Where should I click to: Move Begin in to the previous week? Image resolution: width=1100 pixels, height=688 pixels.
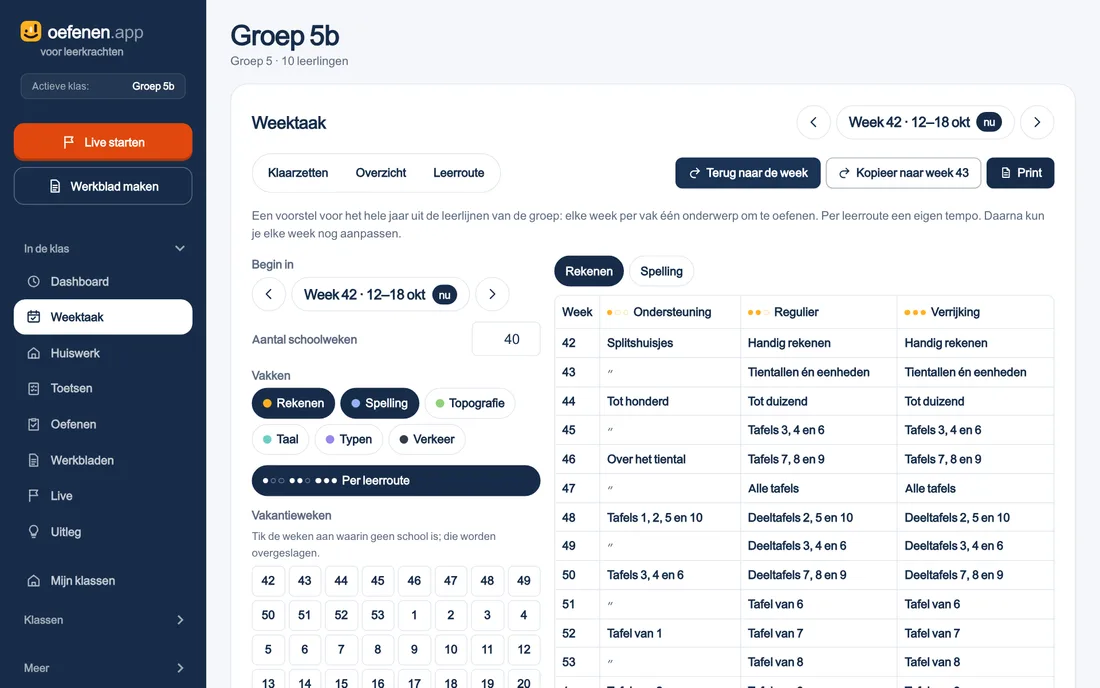point(269,294)
